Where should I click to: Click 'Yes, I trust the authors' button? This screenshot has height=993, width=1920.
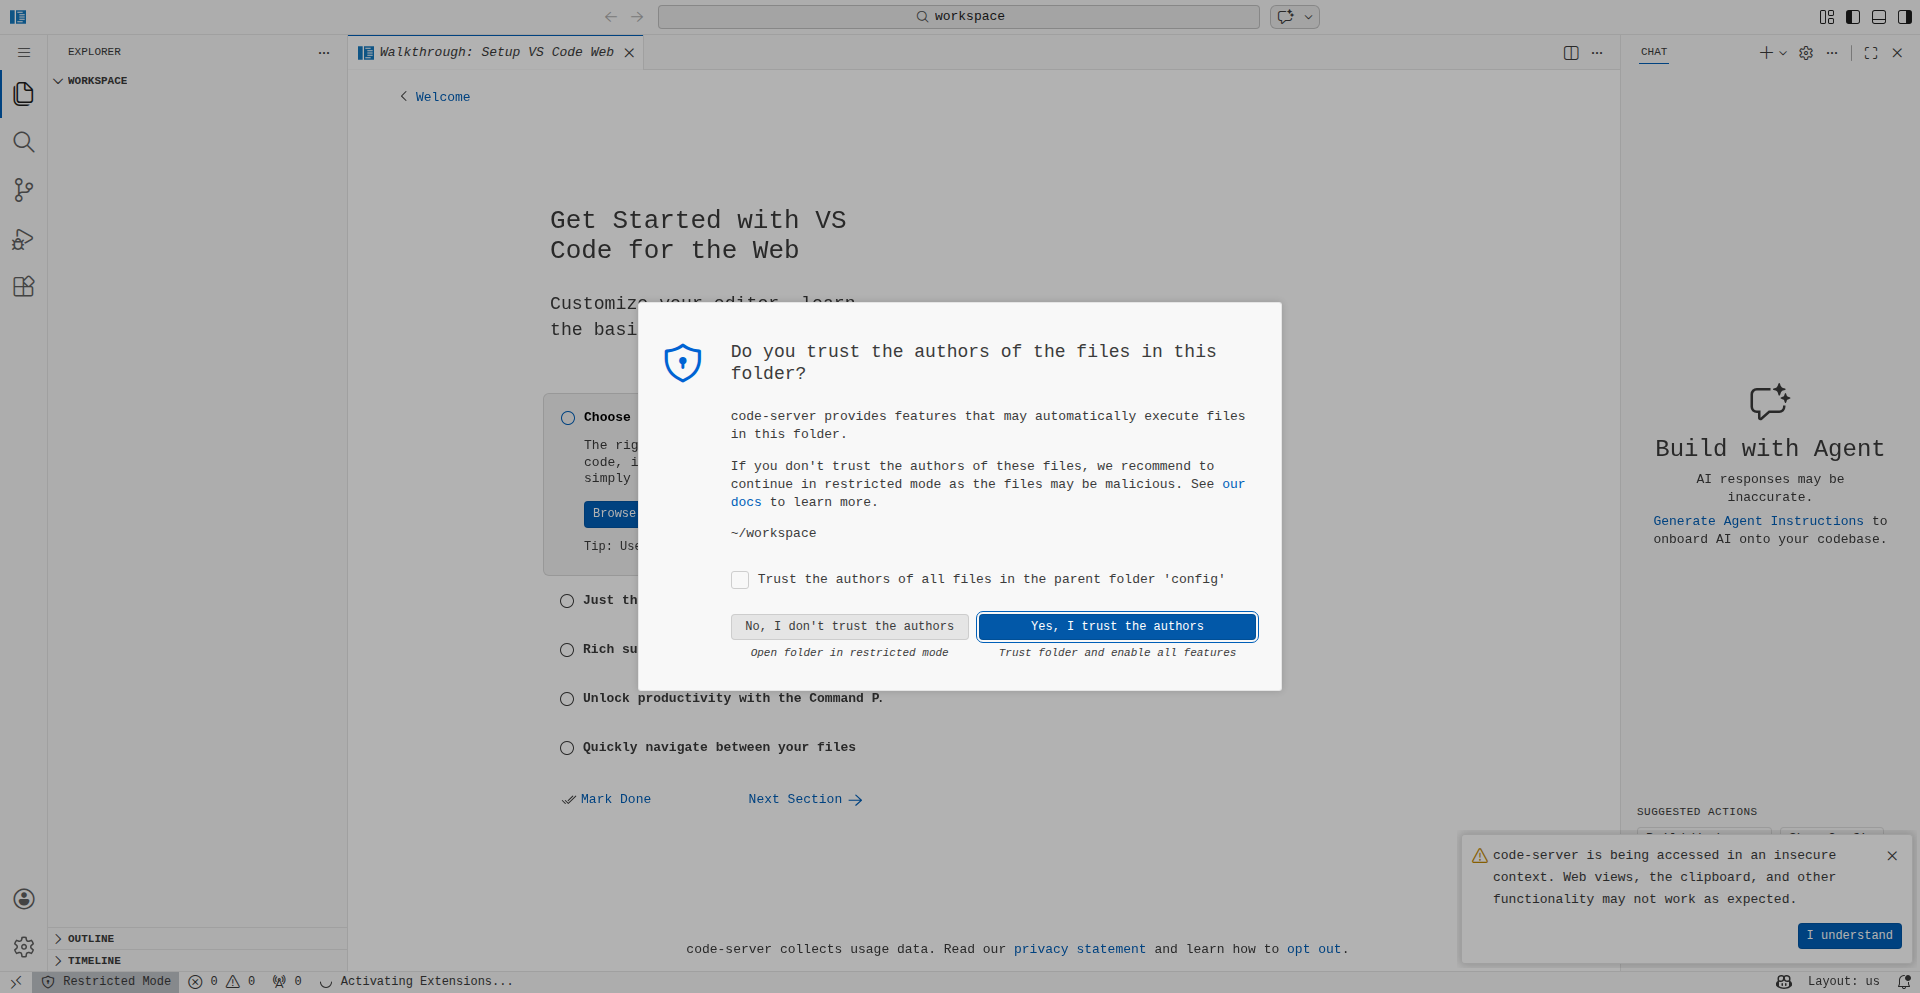1117,626
